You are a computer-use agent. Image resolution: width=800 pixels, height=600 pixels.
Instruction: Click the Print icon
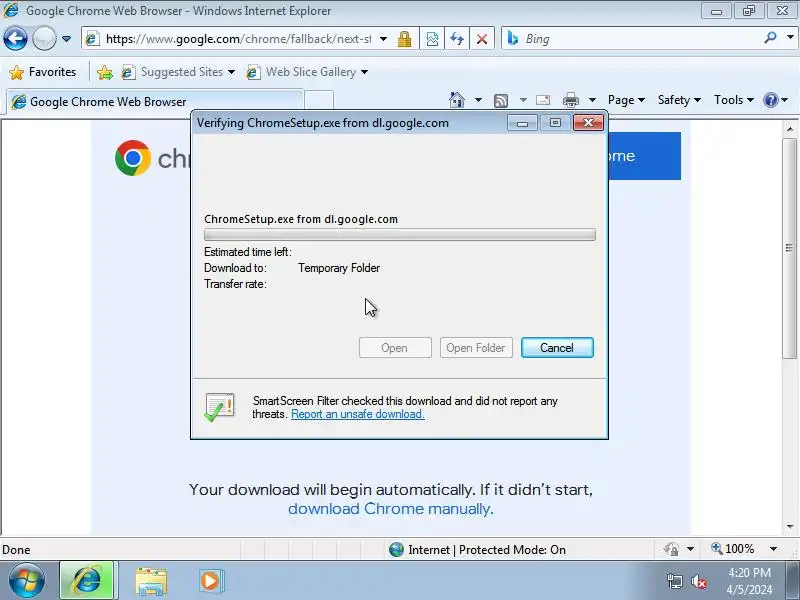pos(570,100)
